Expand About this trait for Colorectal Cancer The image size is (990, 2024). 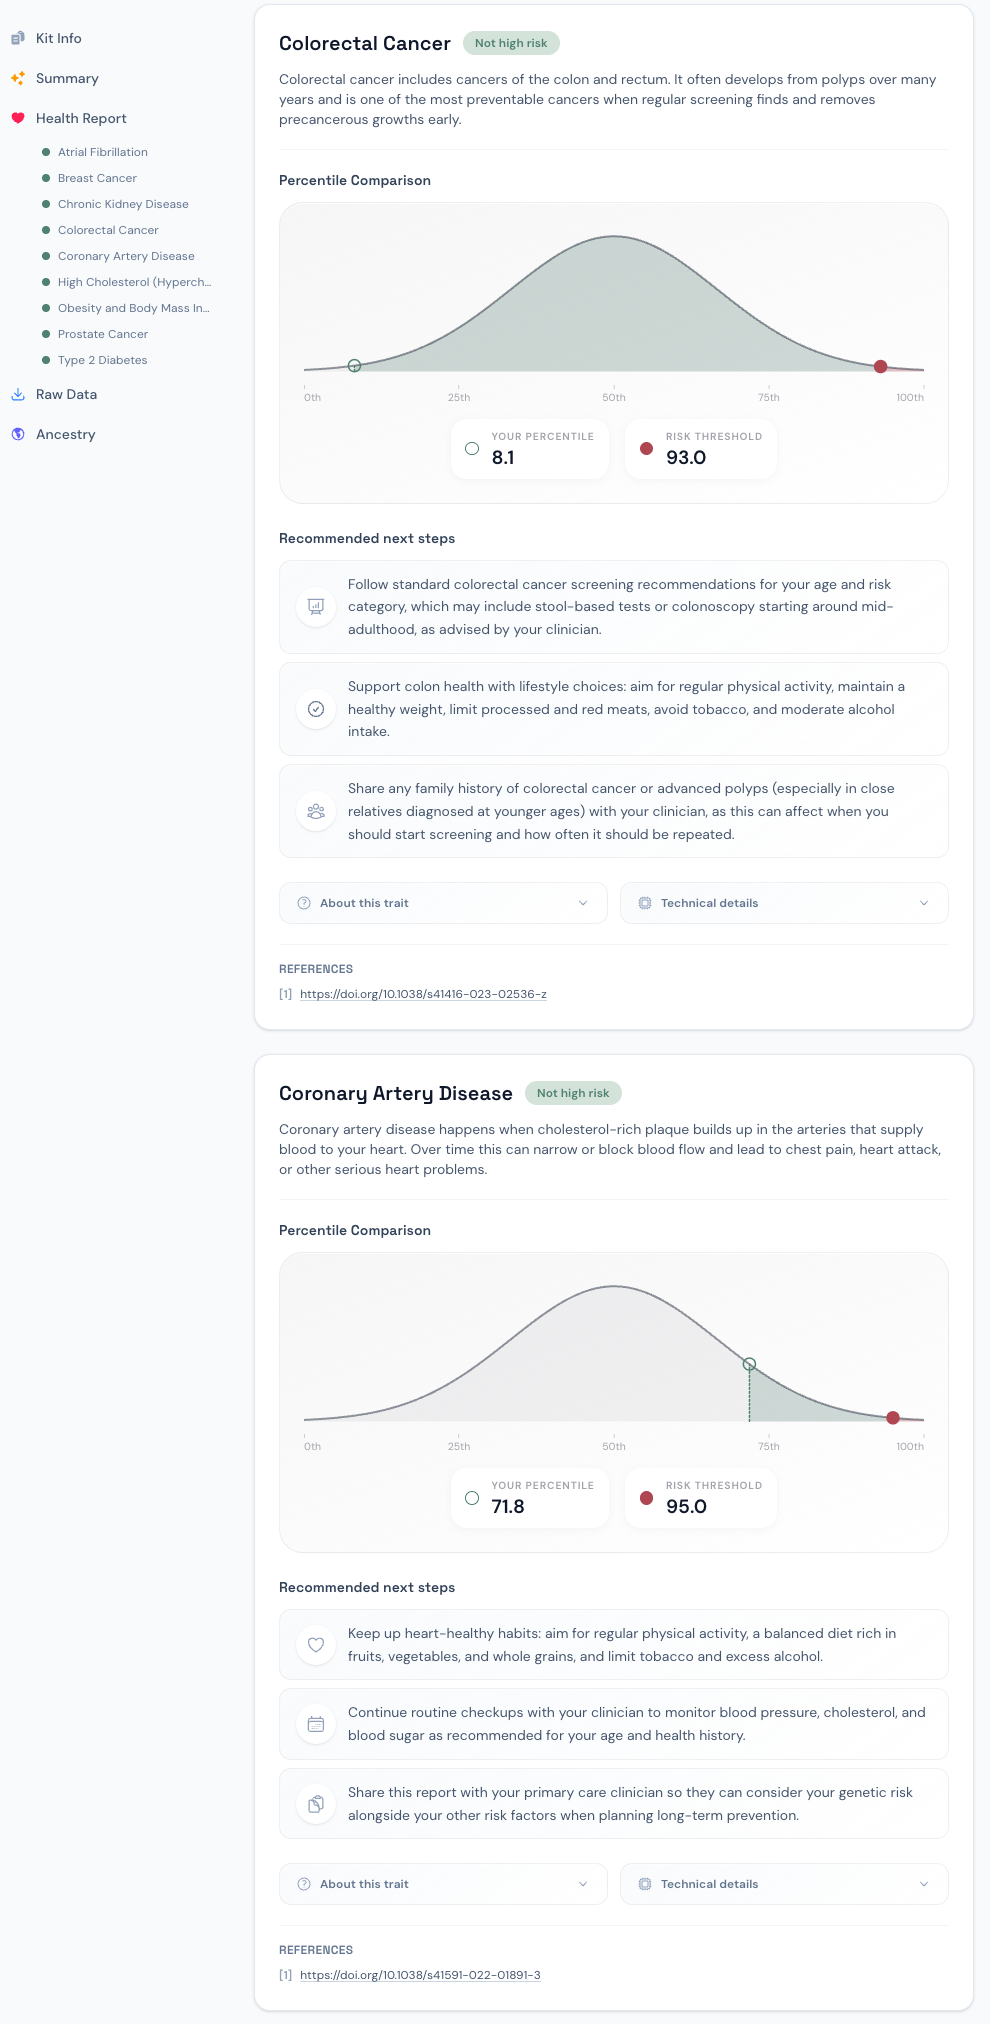click(442, 903)
